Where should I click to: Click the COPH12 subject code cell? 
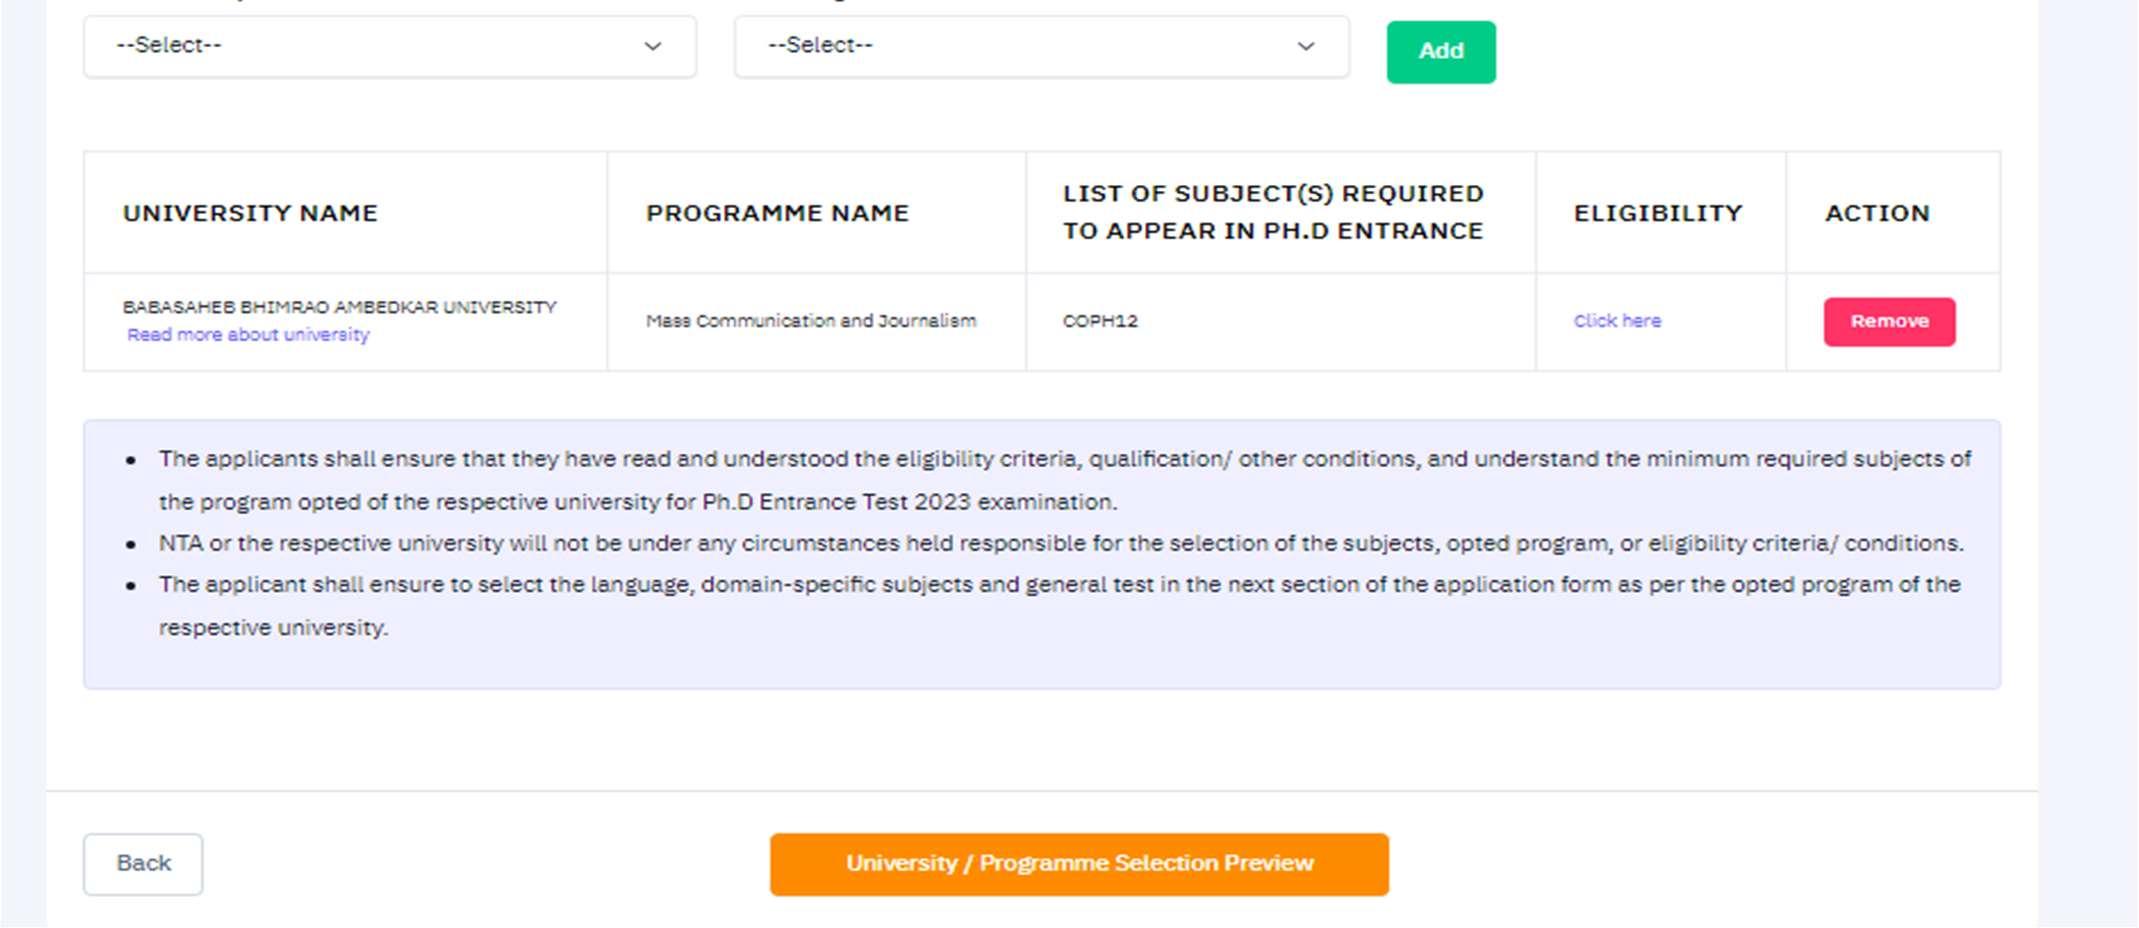pos(1100,321)
